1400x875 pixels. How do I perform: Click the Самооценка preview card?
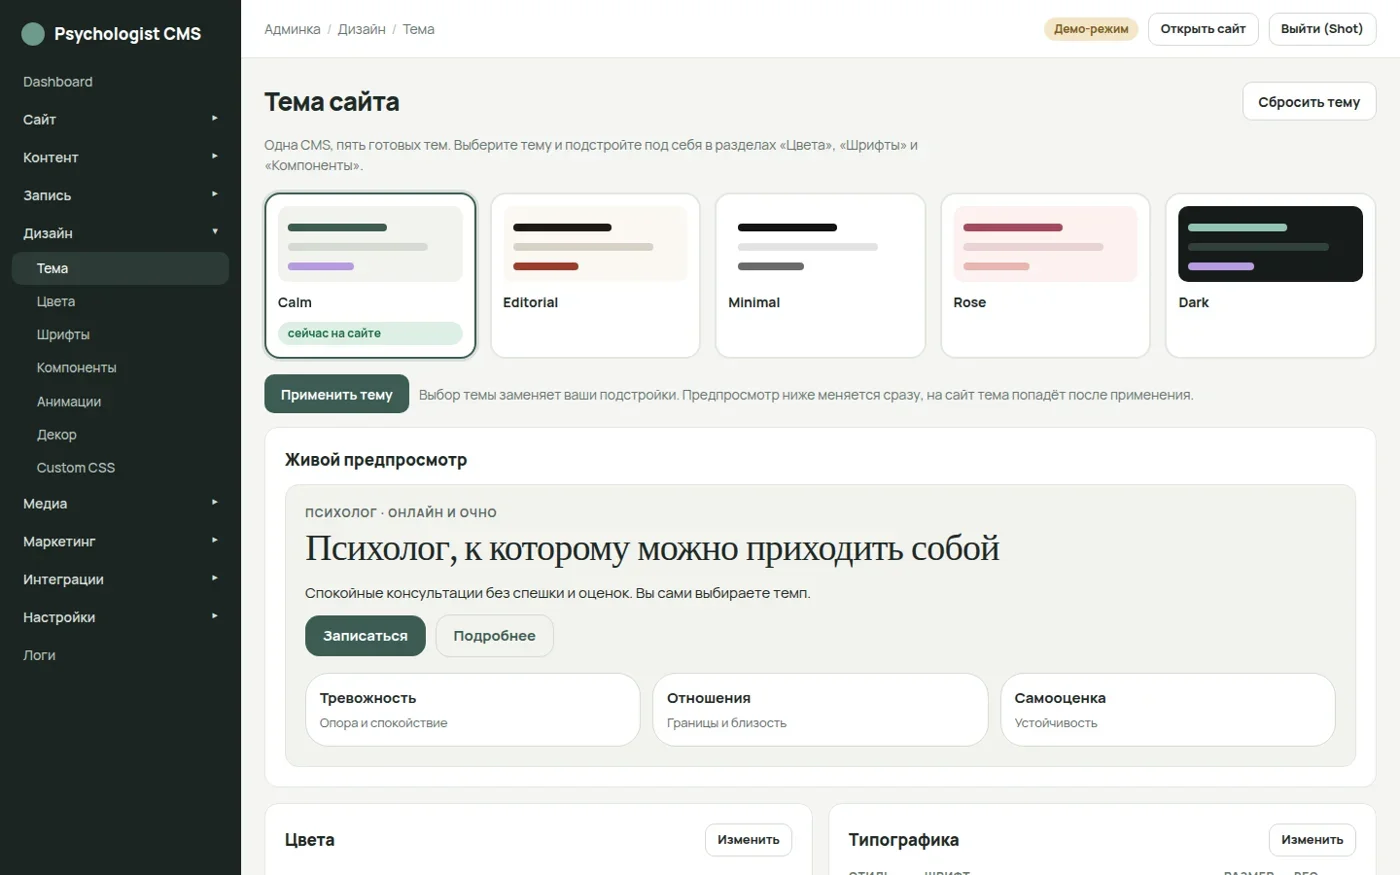[1168, 710]
